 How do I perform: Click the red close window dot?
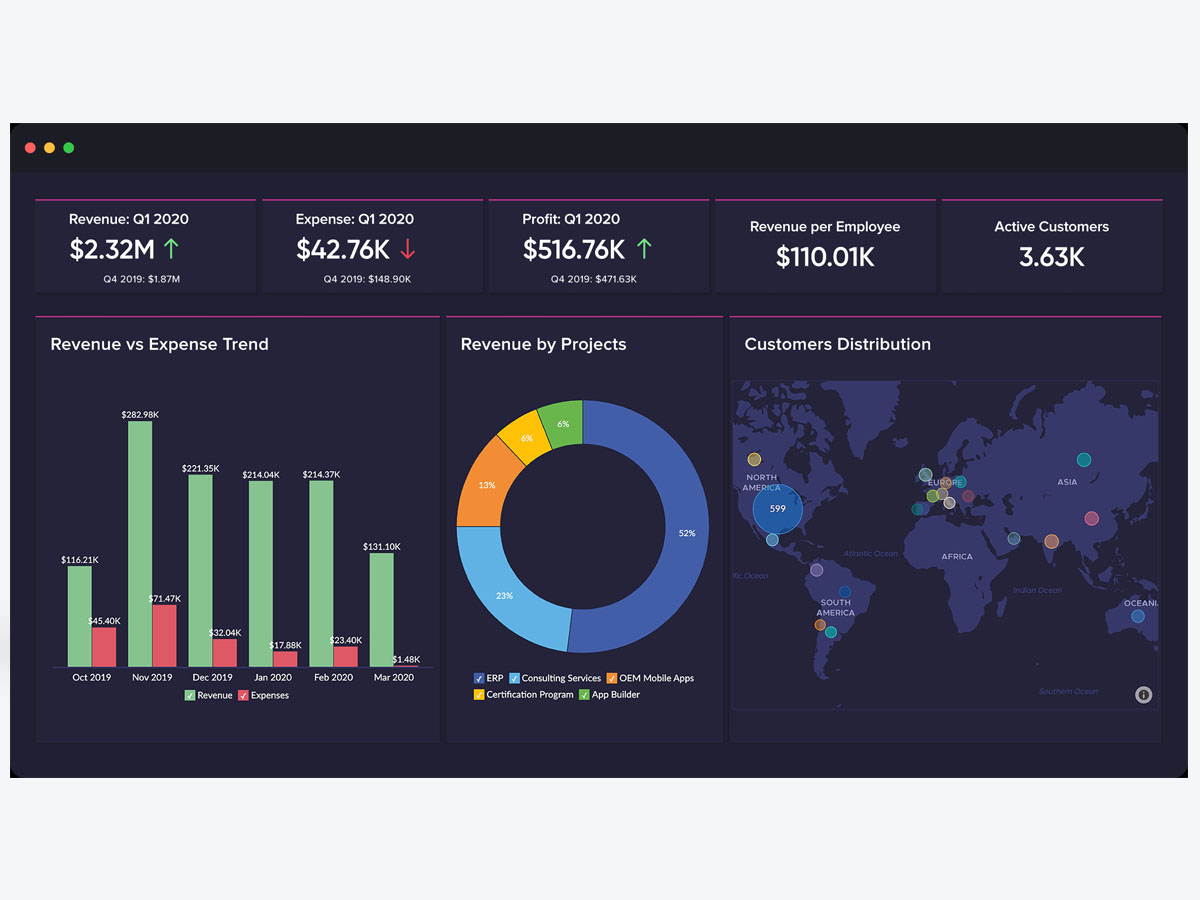(30, 148)
